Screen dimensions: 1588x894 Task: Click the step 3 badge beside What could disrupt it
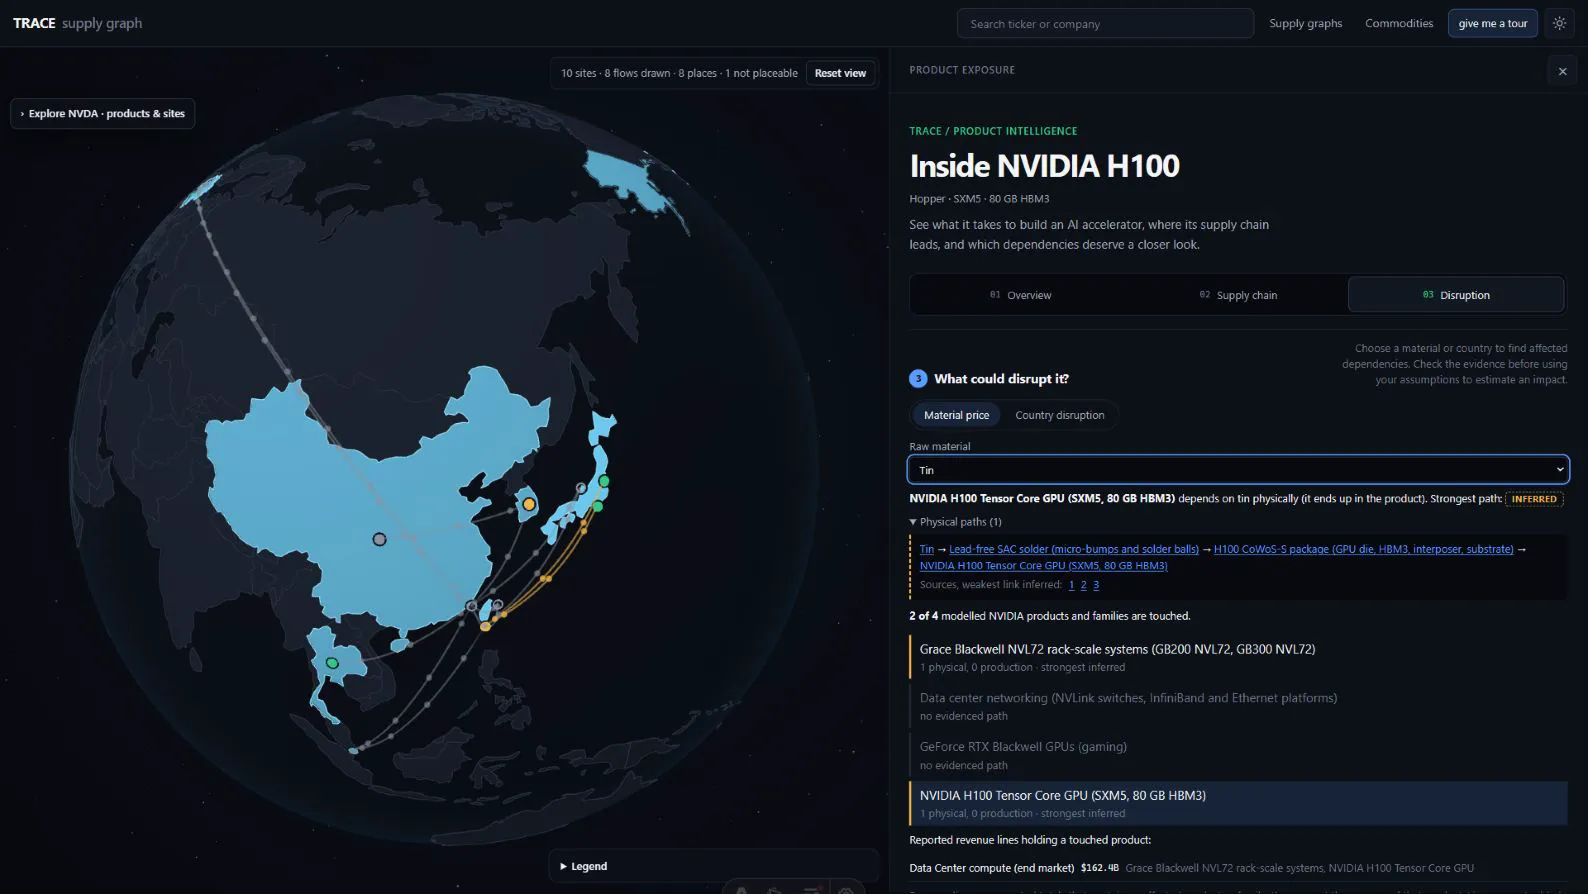click(918, 378)
